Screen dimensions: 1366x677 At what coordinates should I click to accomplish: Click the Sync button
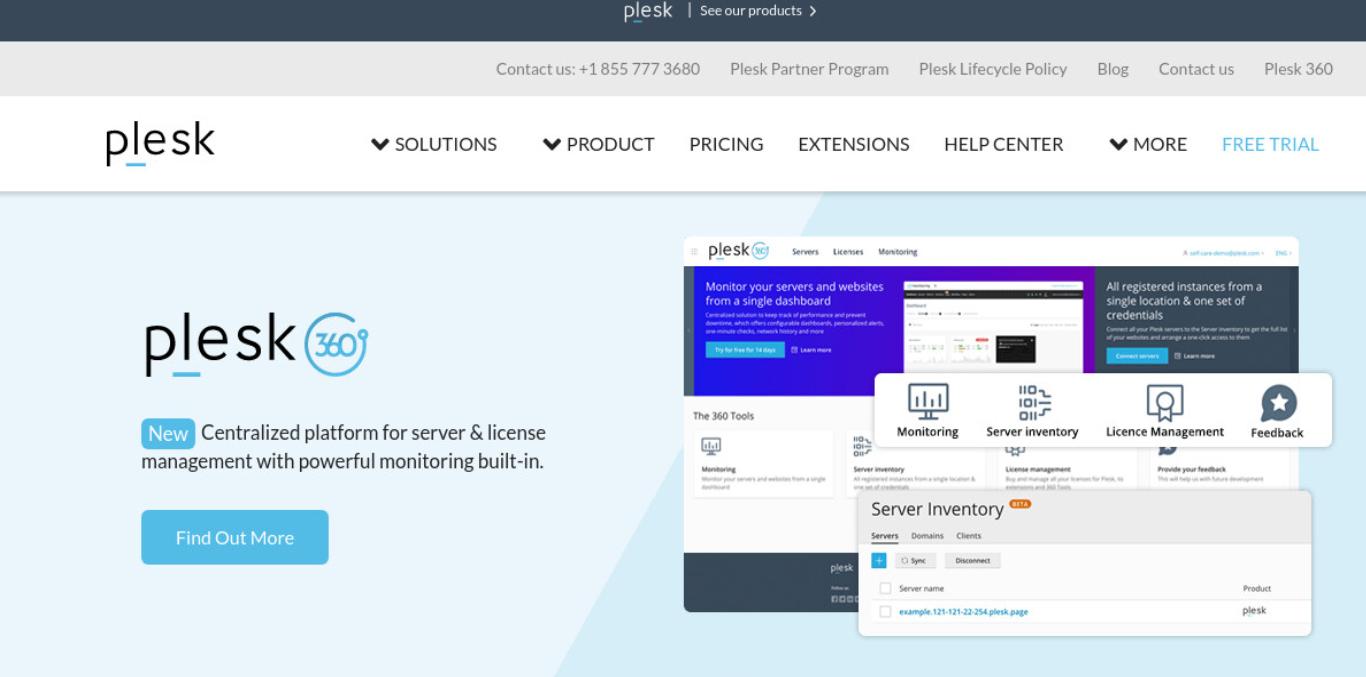pyautogui.click(x=914, y=561)
